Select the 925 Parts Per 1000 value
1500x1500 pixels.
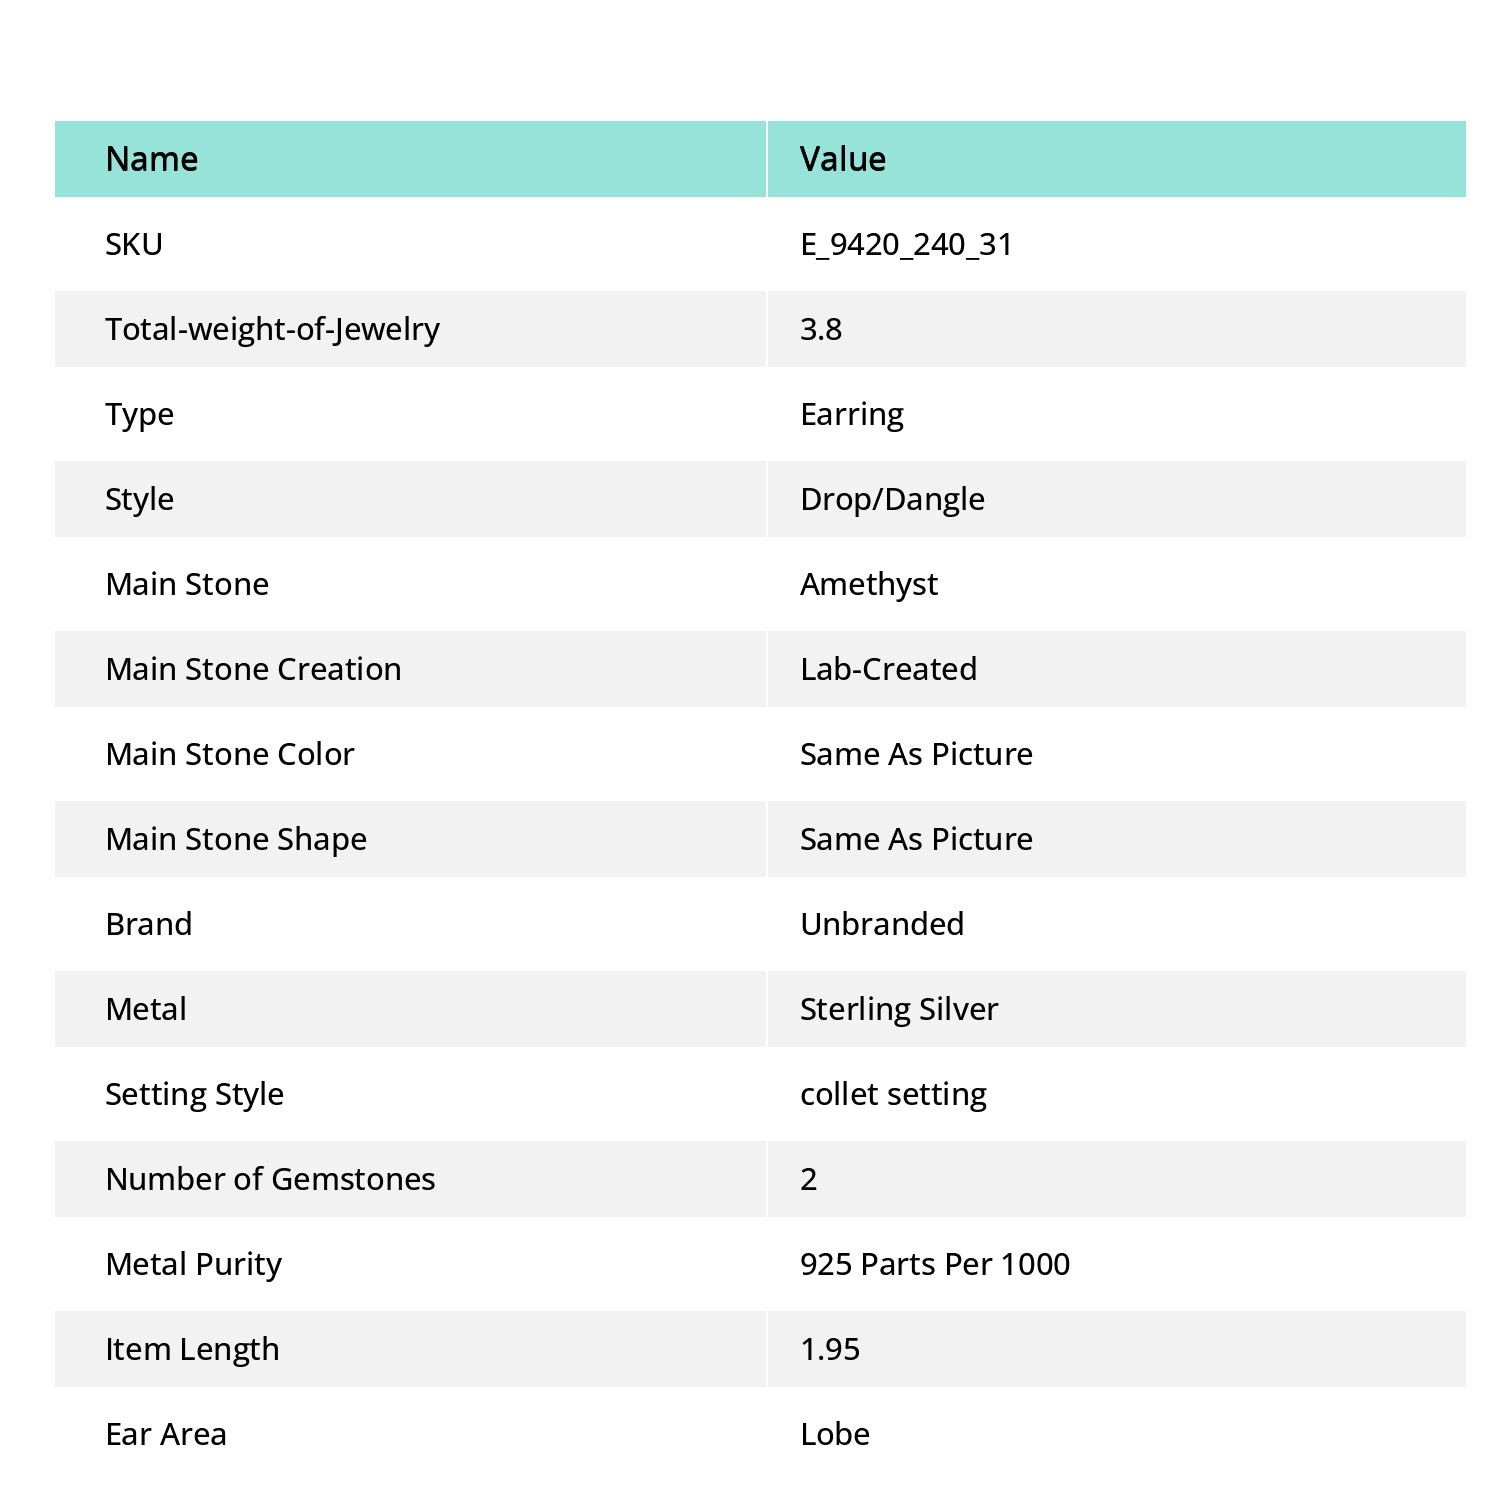pyautogui.click(x=935, y=1264)
